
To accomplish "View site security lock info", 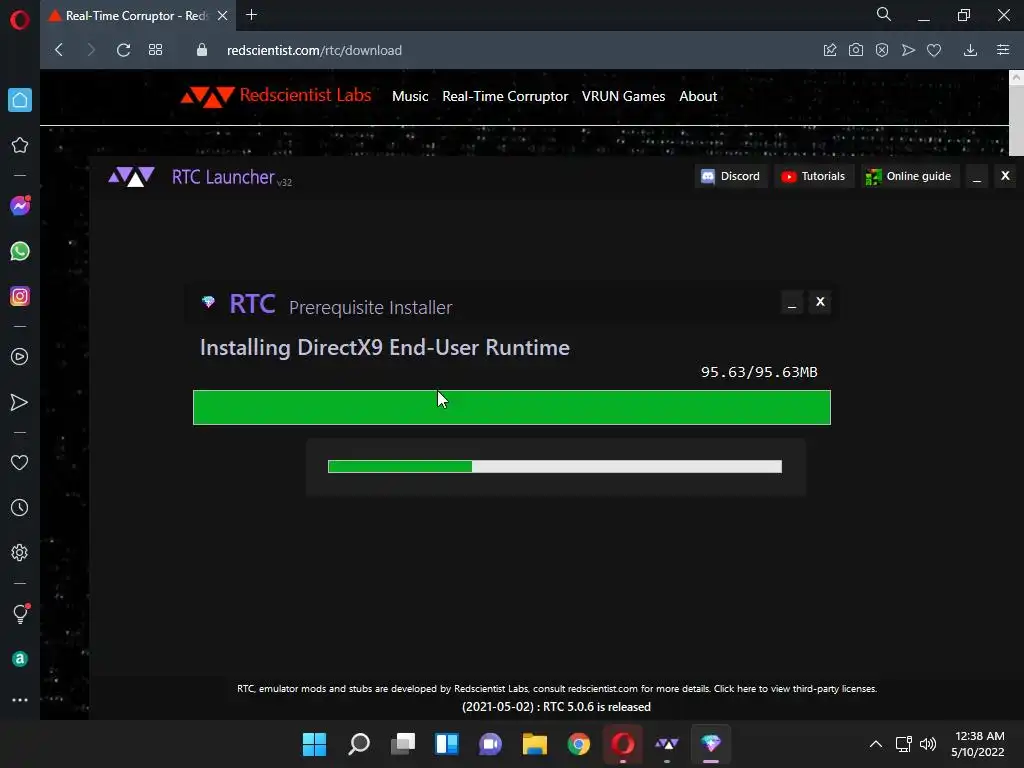I will (x=202, y=50).
